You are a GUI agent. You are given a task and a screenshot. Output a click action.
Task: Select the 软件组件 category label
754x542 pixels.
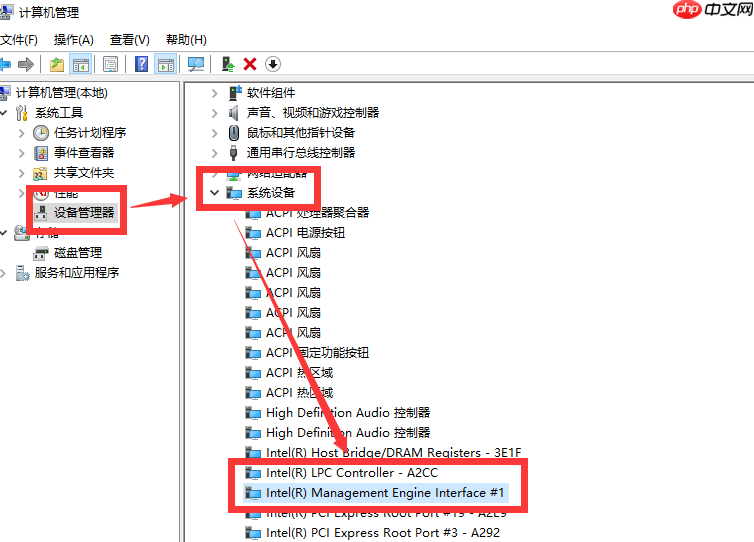pyautogui.click(x=271, y=93)
